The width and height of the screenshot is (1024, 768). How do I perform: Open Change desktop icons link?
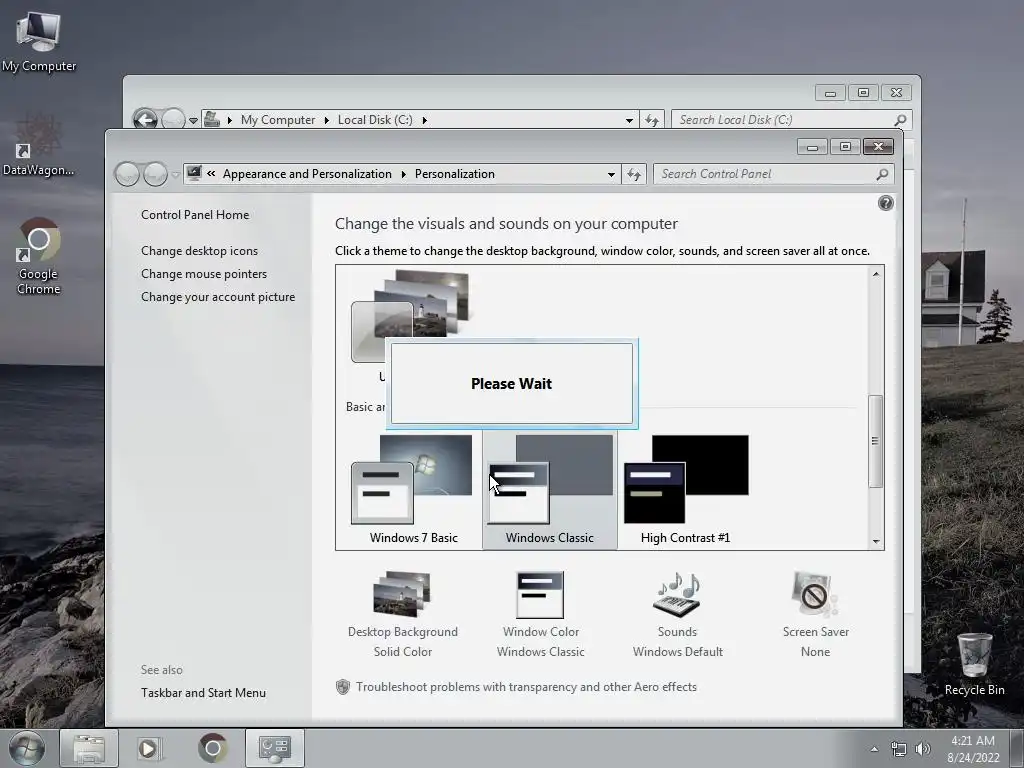coord(199,251)
